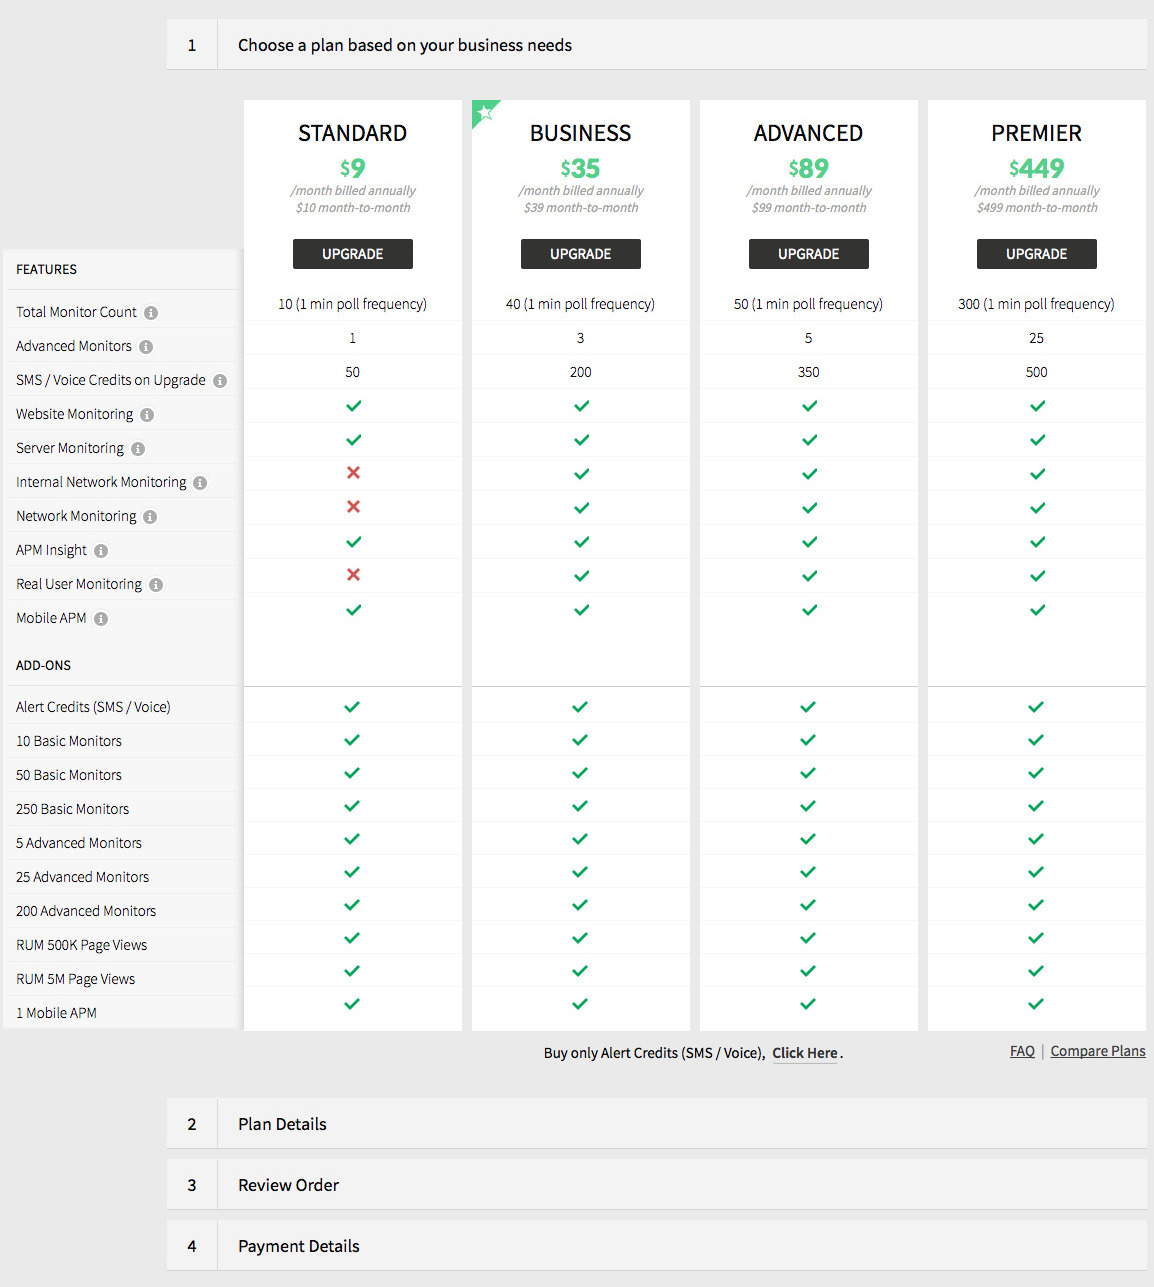Screen dimensions: 1154x1287
Task: Upgrade to the Business plan
Action: click(580, 254)
